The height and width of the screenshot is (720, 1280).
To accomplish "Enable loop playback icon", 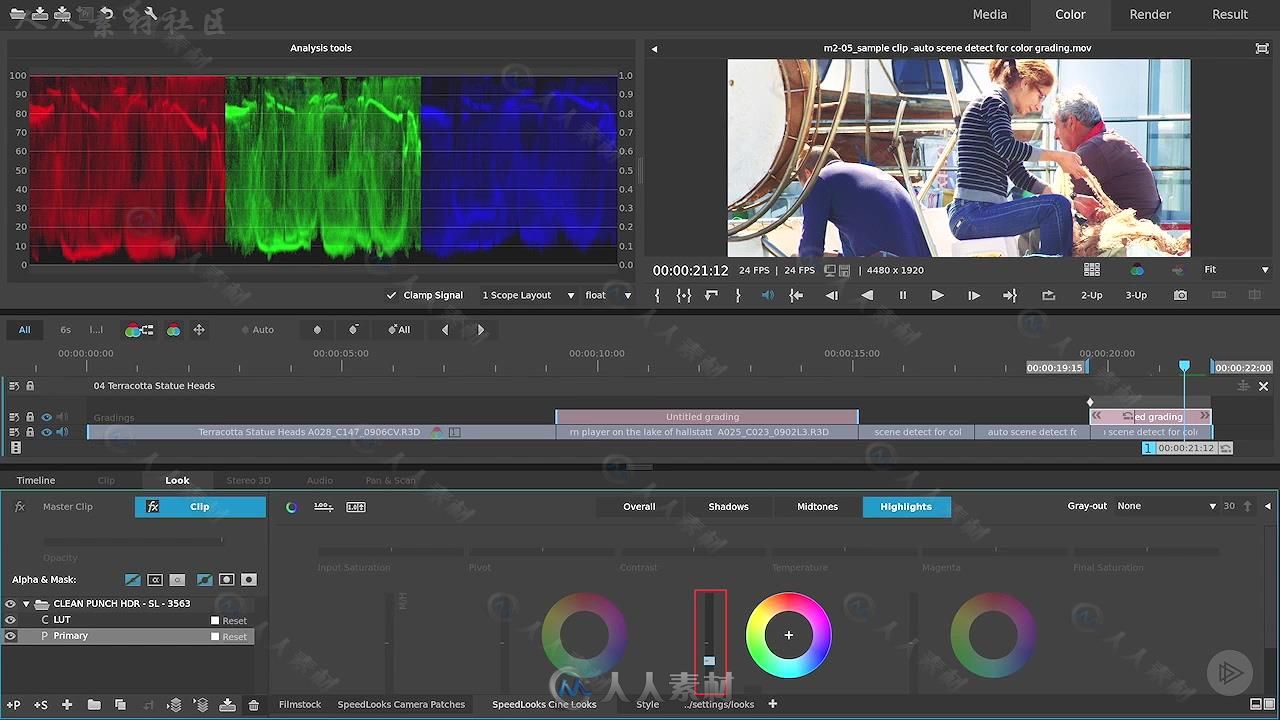I will pyautogui.click(x=1048, y=295).
